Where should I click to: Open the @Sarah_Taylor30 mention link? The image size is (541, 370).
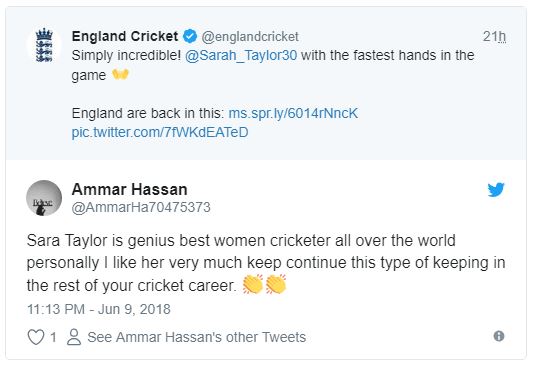pyautogui.click(x=241, y=56)
